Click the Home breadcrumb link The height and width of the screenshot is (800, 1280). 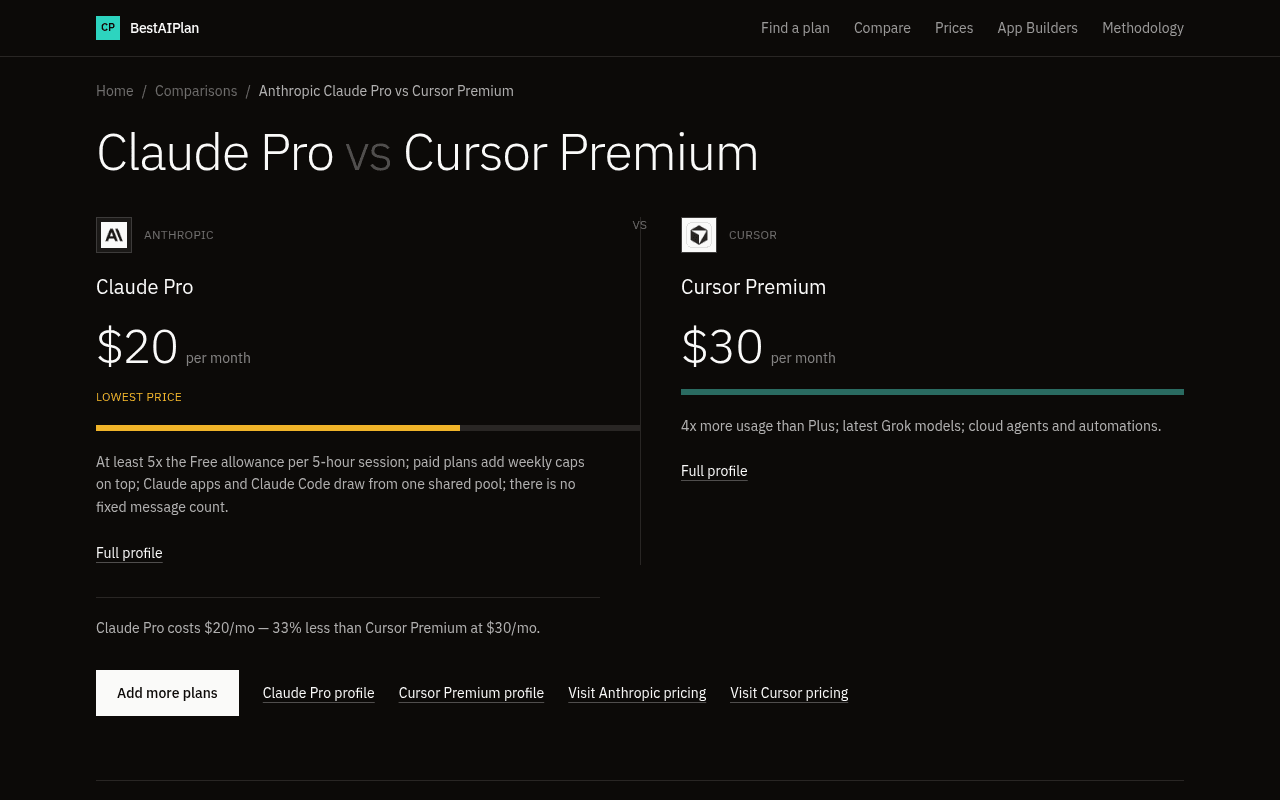pyautogui.click(x=115, y=91)
